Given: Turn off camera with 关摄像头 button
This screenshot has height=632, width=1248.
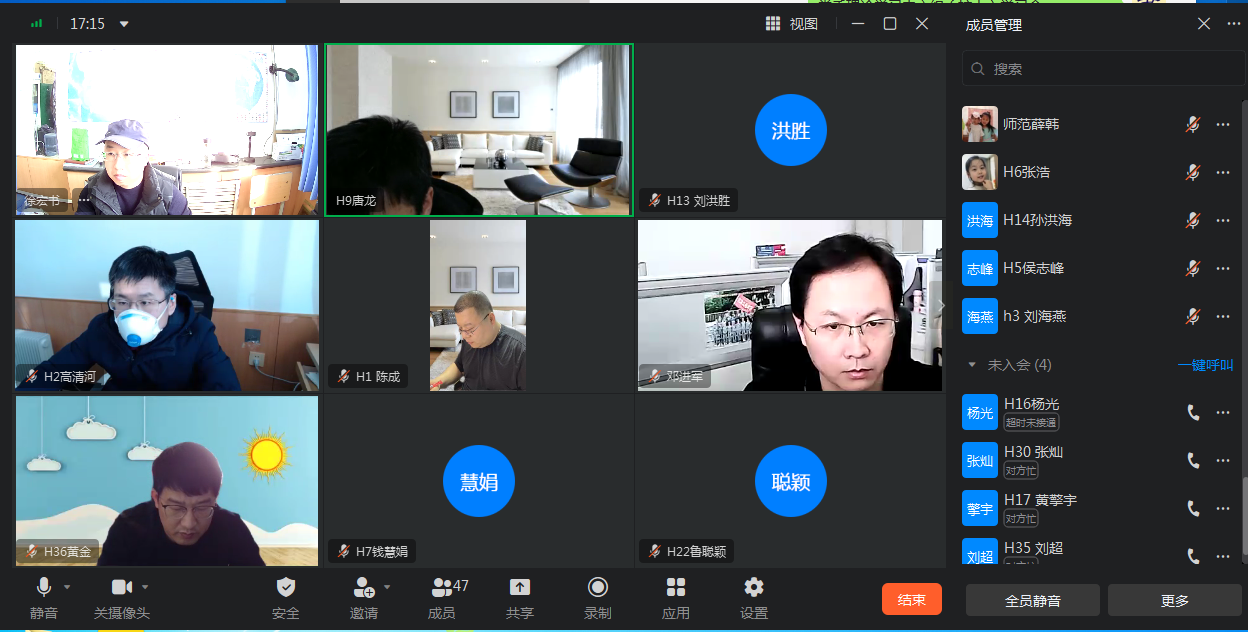Looking at the screenshot, I should click(x=122, y=588).
